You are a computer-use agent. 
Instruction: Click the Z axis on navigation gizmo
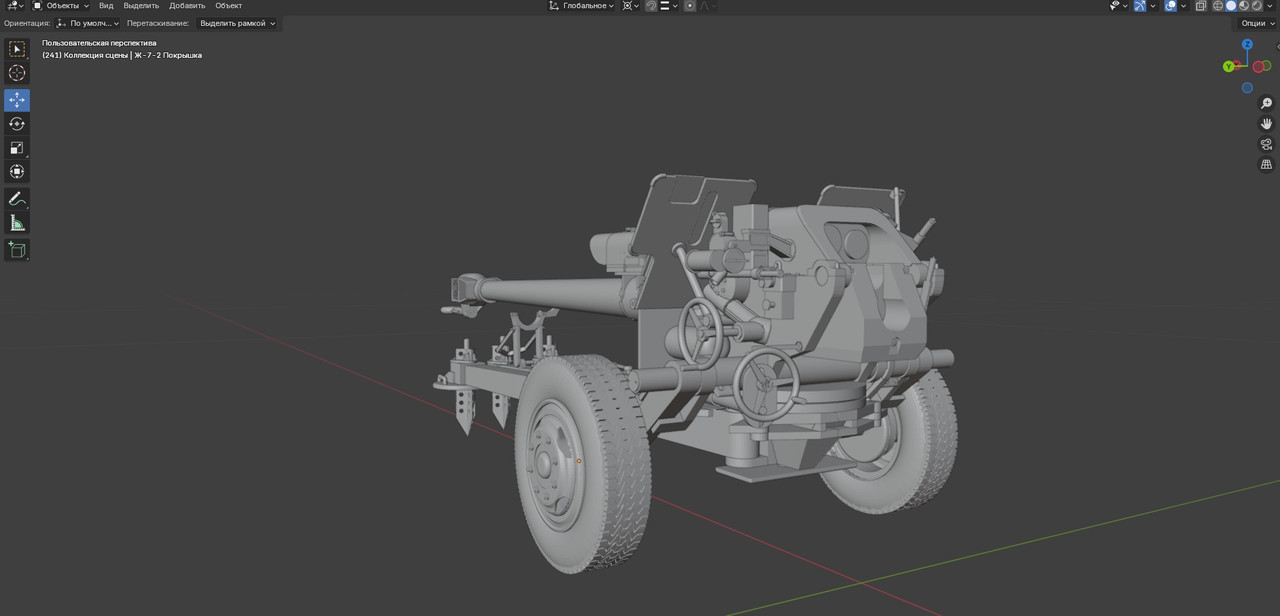(x=1247, y=45)
